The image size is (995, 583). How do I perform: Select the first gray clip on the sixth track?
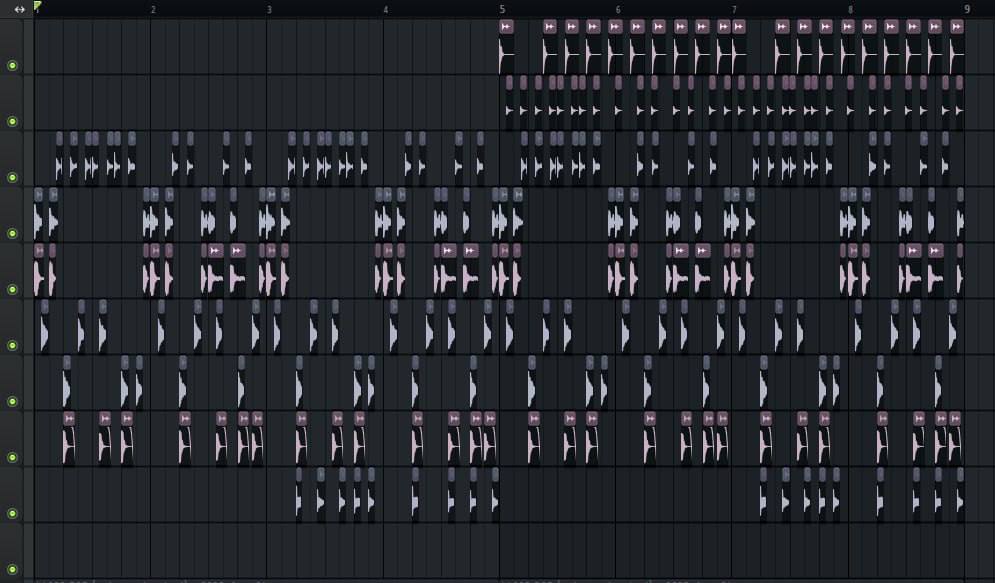[44, 327]
